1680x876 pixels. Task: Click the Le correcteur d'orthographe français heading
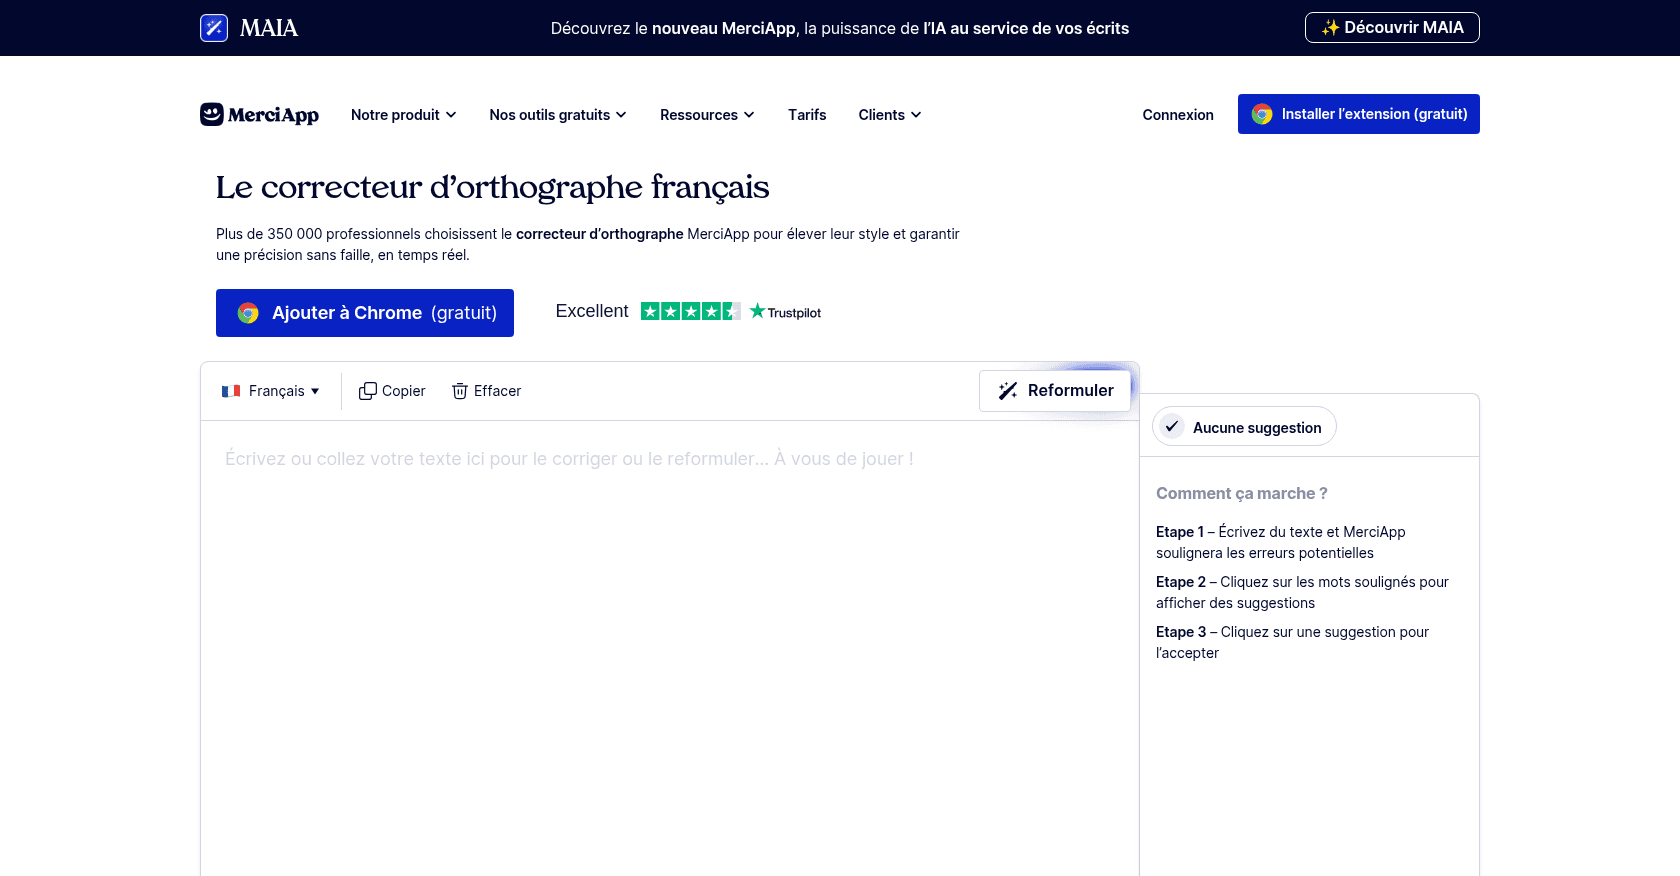493,188
